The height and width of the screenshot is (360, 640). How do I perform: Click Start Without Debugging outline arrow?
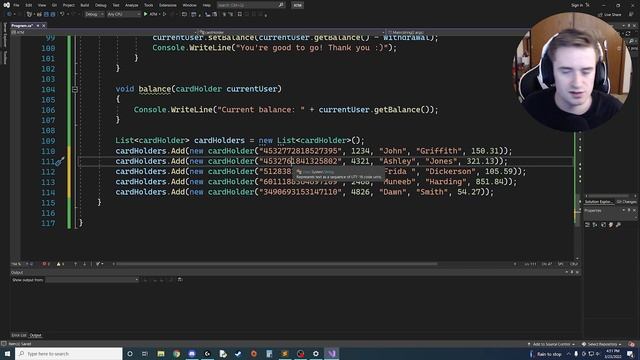point(164,14)
